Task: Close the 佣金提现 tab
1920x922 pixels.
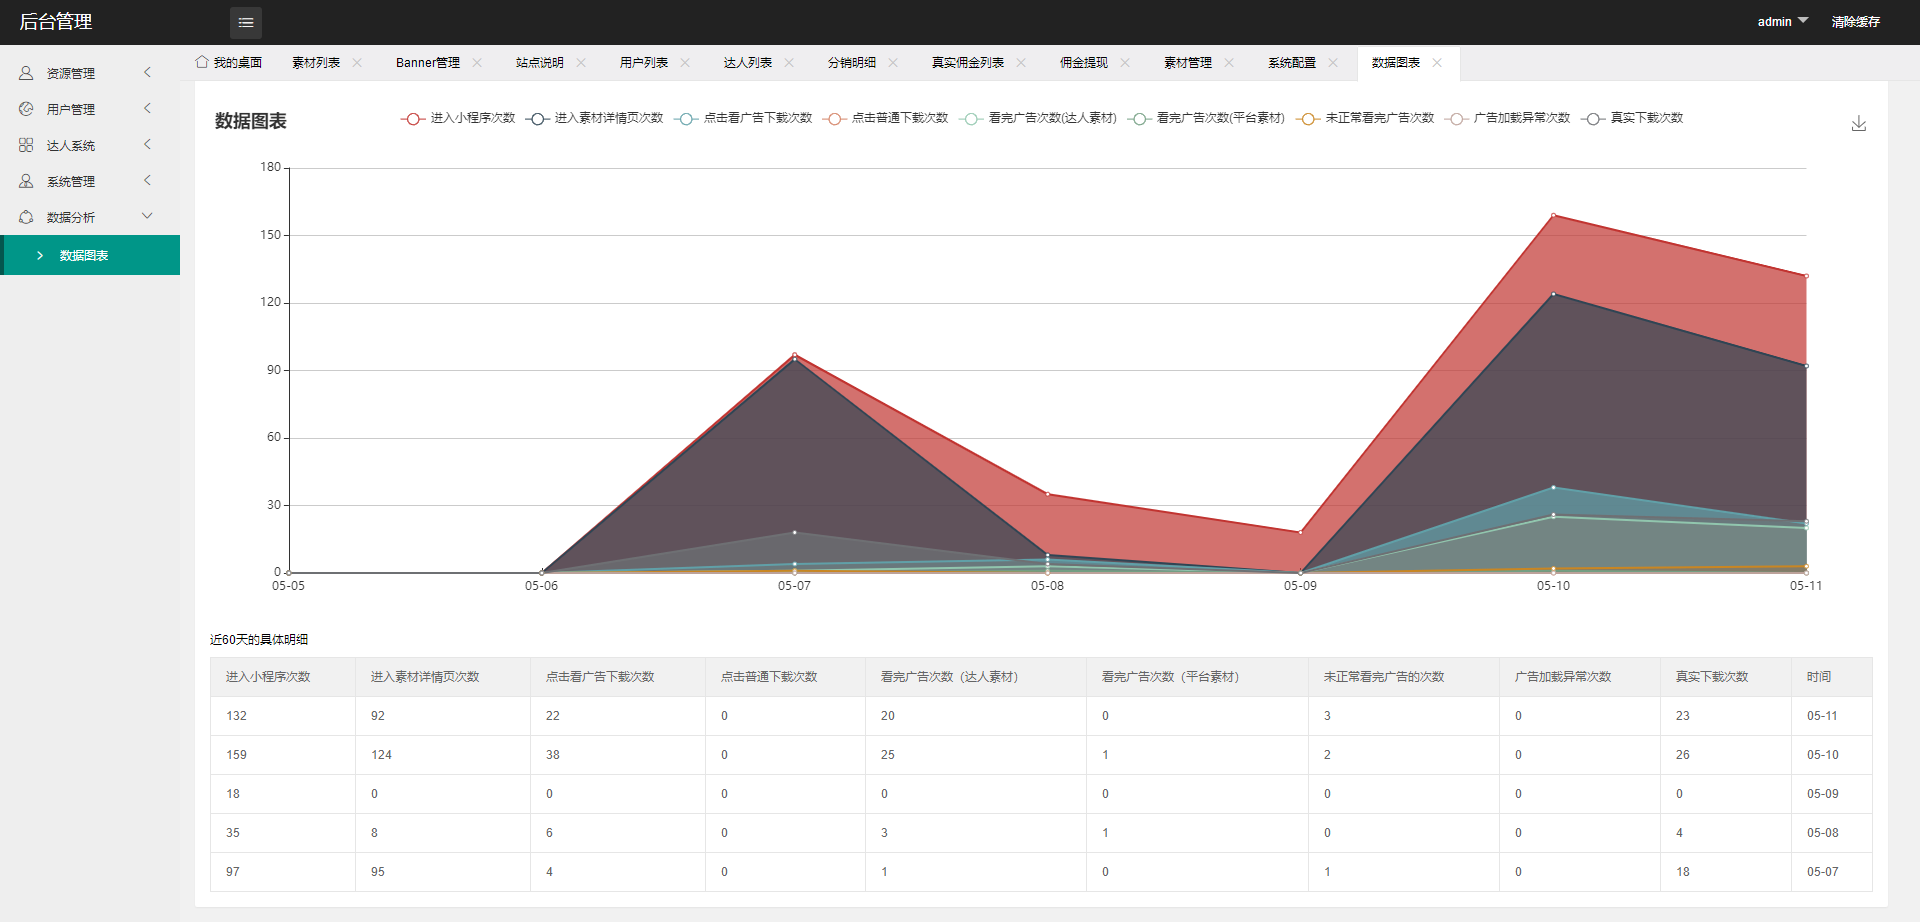Action: (1125, 62)
